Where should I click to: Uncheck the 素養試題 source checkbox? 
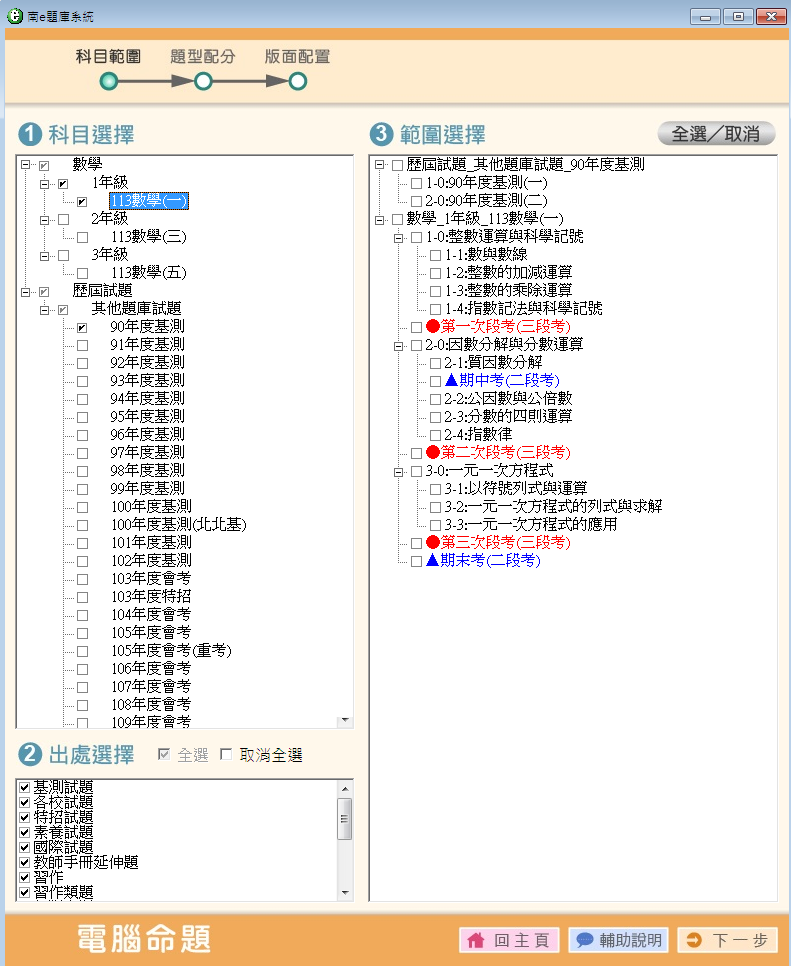pyautogui.click(x=25, y=831)
